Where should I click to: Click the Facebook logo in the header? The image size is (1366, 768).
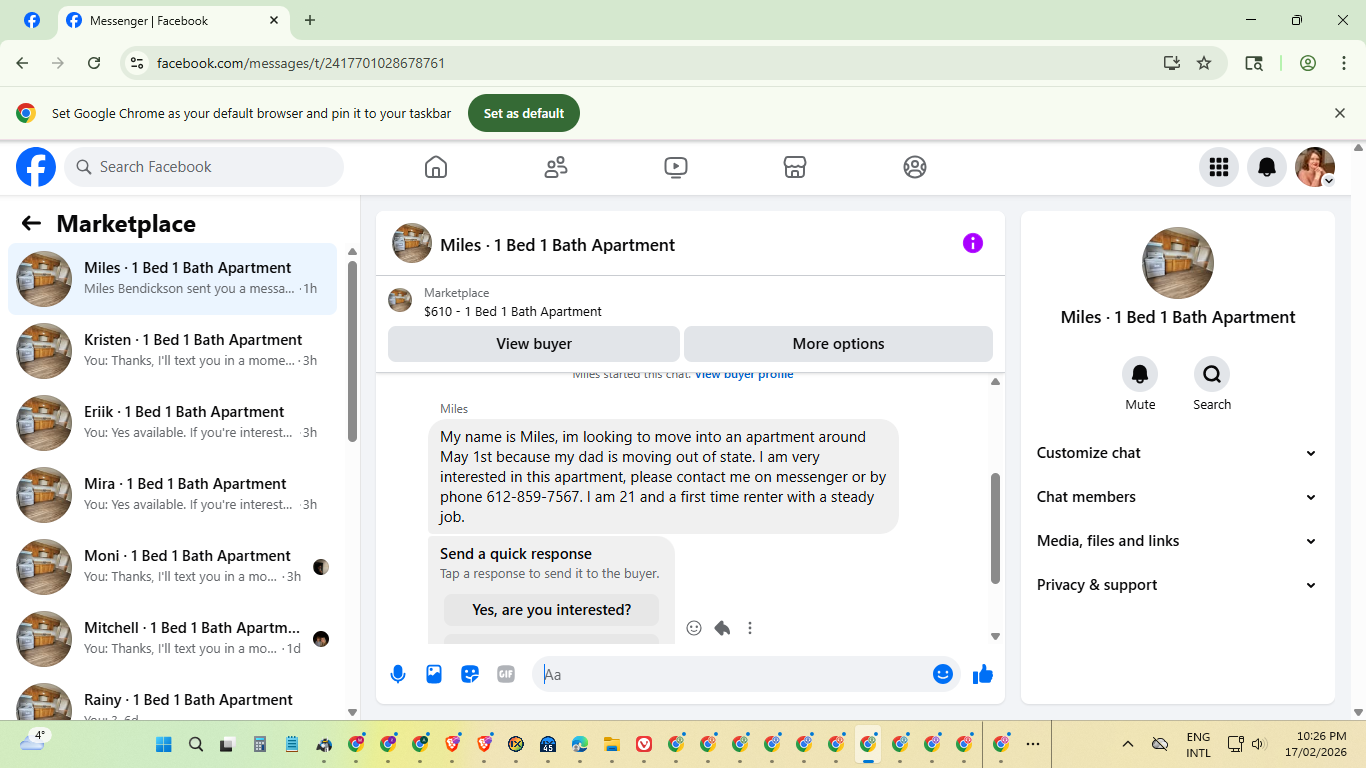tap(36, 167)
